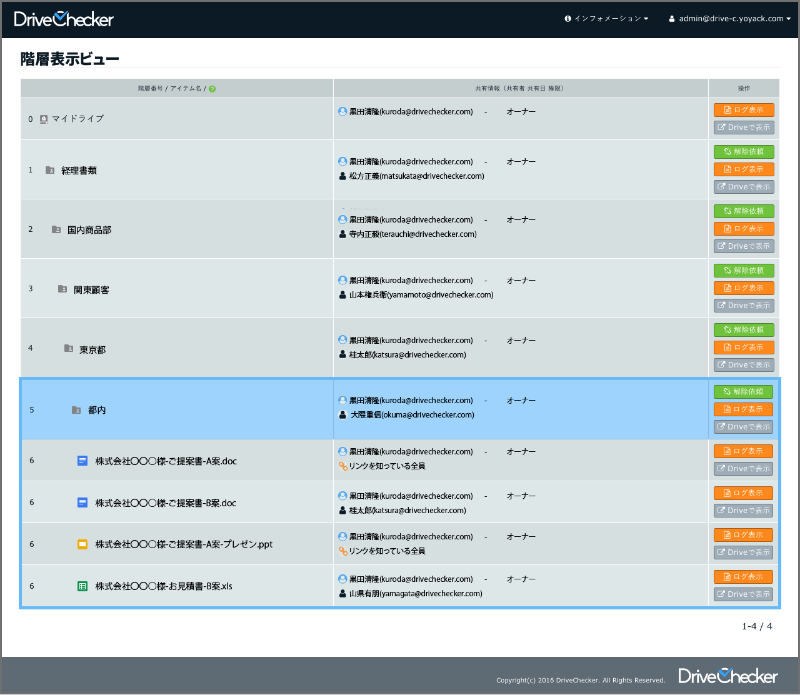Select the 東京都 folder icon

pos(68,349)
